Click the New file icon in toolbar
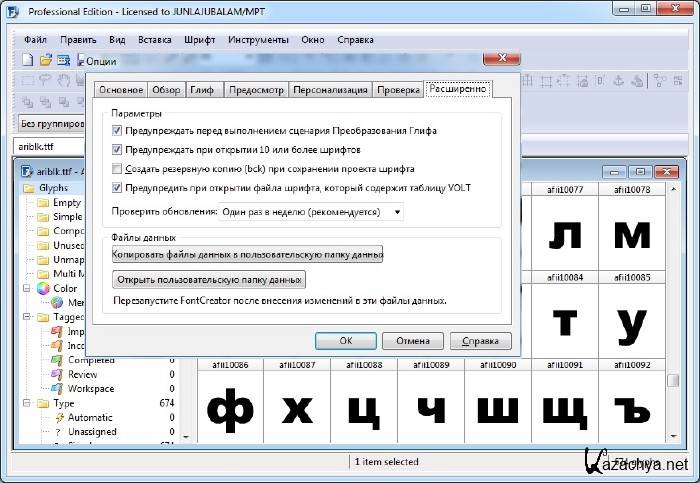Viewport: 700px width, 483px height. pyautogui.click(x=28, y=60)
